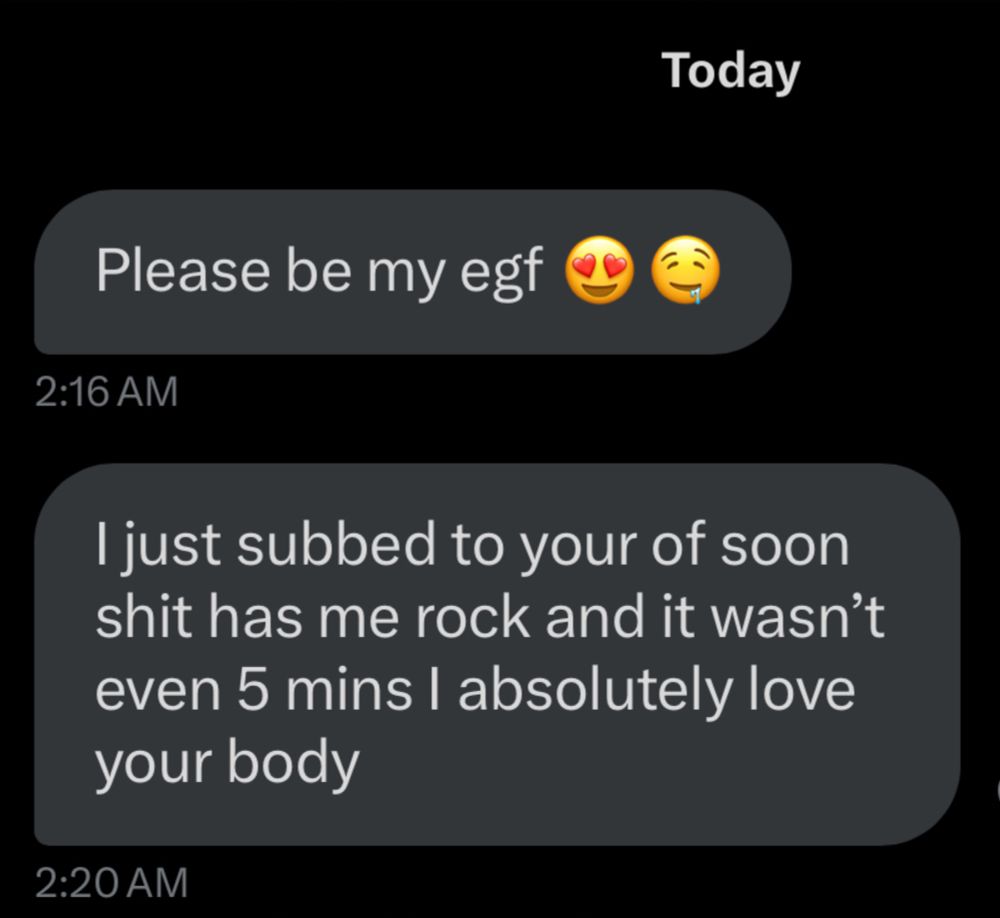Click partial gray element at right edge
This screenshot has width=1000, height=918.
click(997, 790)
